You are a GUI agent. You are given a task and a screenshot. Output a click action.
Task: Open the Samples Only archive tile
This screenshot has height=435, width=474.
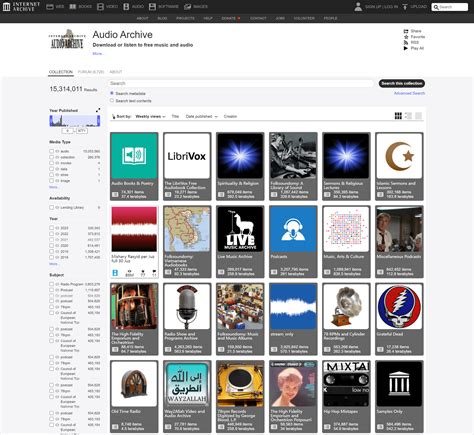(x=399, y=396)
